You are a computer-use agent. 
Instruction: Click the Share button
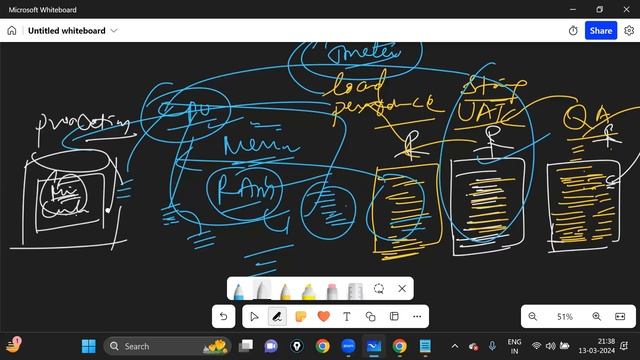(x=600, y=31)
